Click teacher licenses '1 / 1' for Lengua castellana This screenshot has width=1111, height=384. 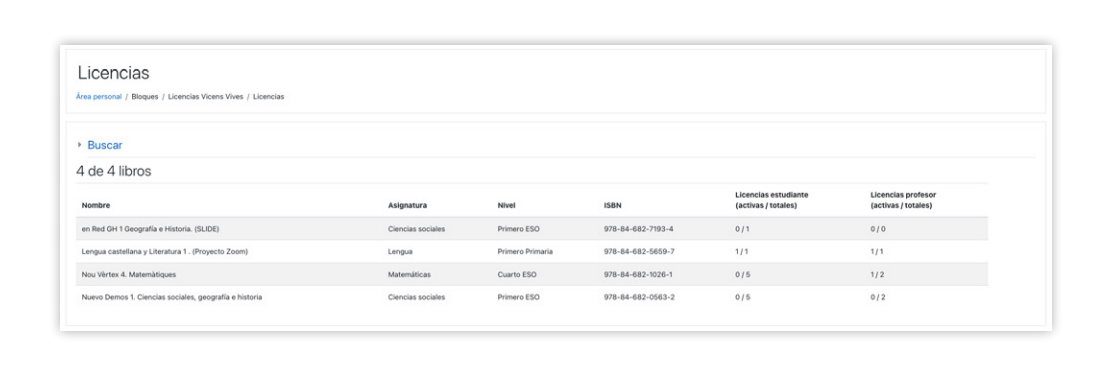coord(876,252)
